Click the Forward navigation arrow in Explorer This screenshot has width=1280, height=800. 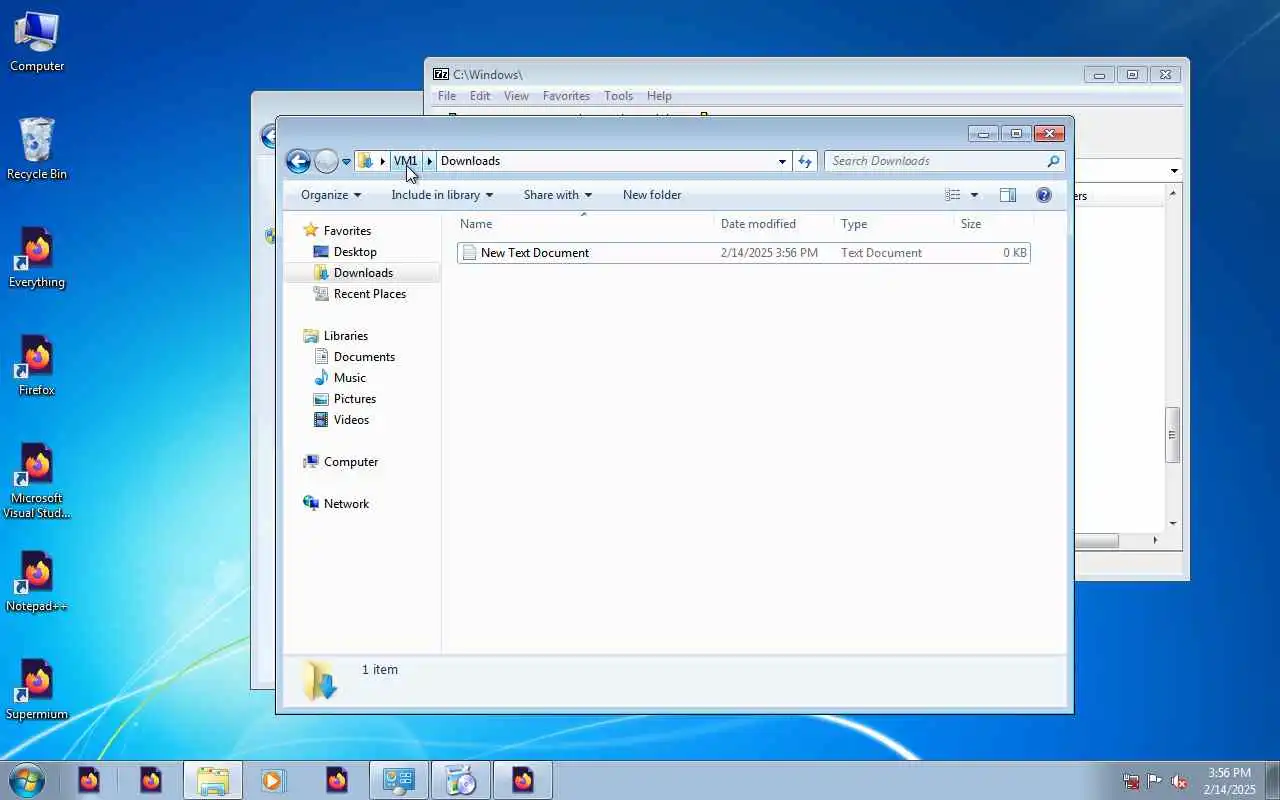click(326, 161)
